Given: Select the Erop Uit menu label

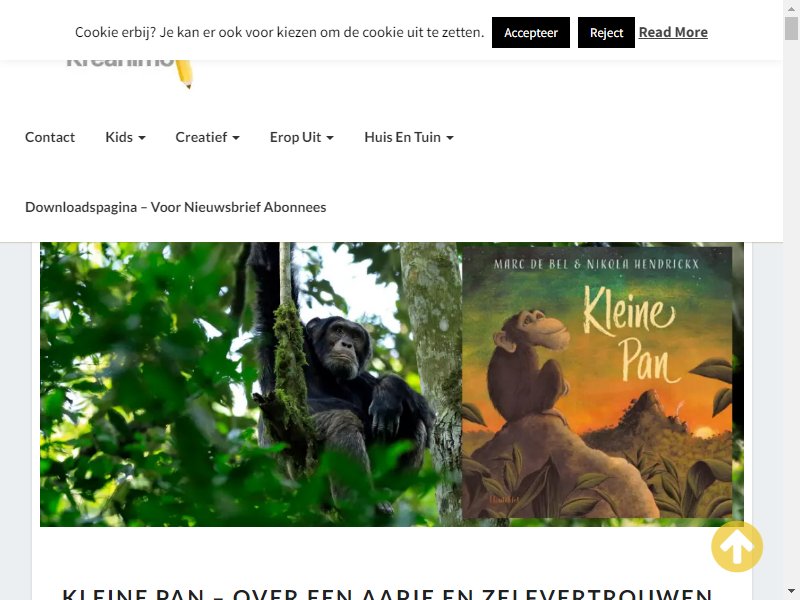Looking at the screenshot, I should (295, 137).
